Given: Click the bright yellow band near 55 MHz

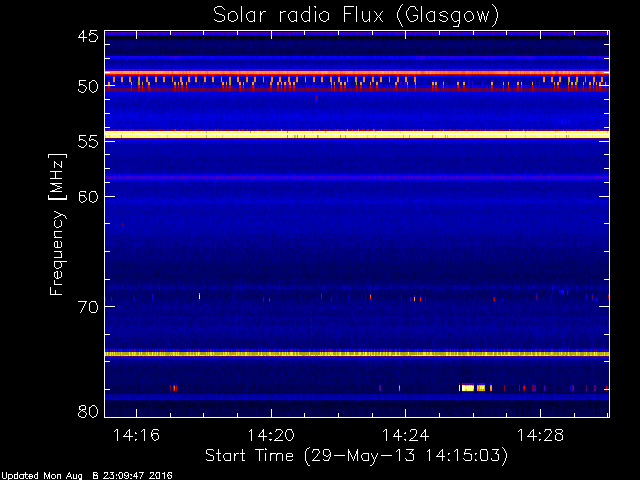Looking at the screenshot, I should 357,134.
